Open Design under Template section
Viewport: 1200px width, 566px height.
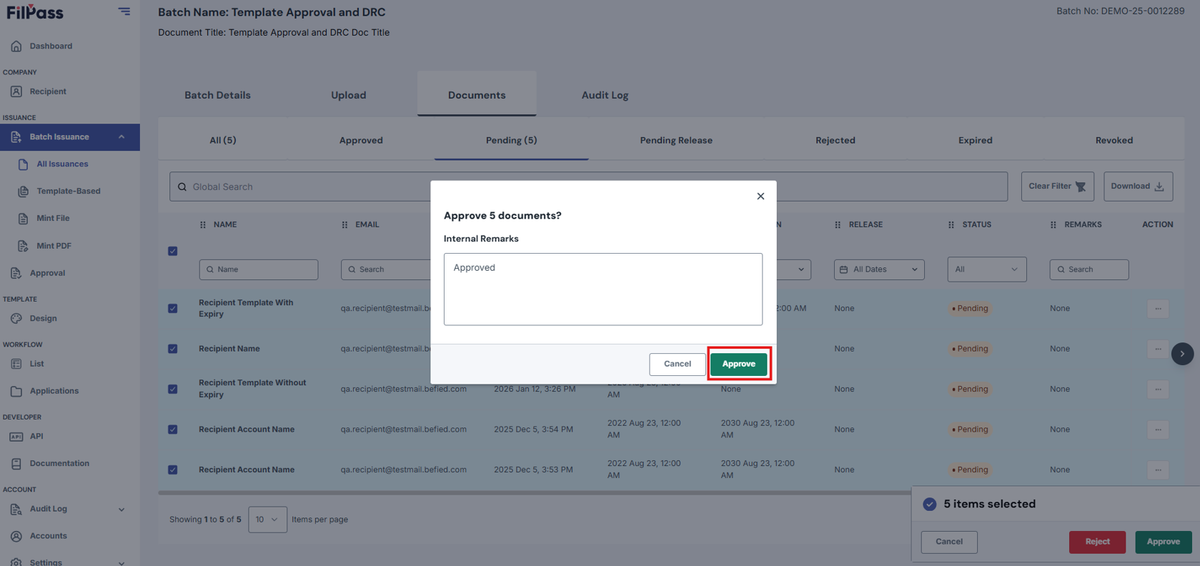tap(43, 318)
